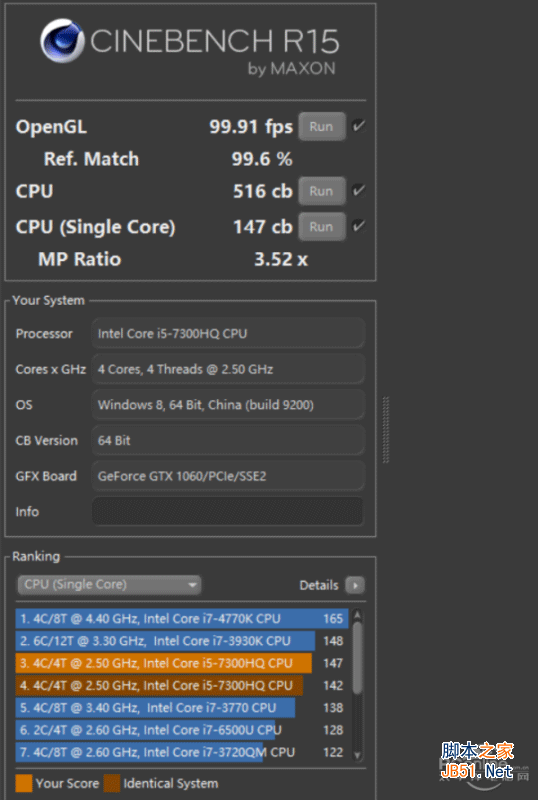
Task: Uncheck the CPU (Single Core) test checkbox
Action: point(359,226)
